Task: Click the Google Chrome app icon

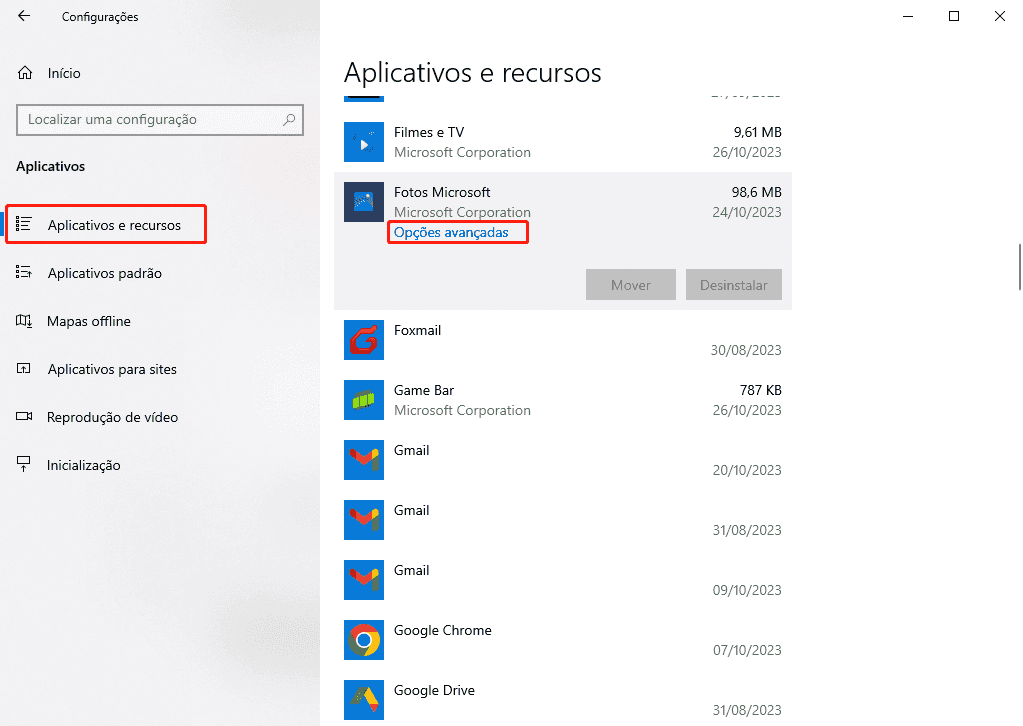Action: 363,640
